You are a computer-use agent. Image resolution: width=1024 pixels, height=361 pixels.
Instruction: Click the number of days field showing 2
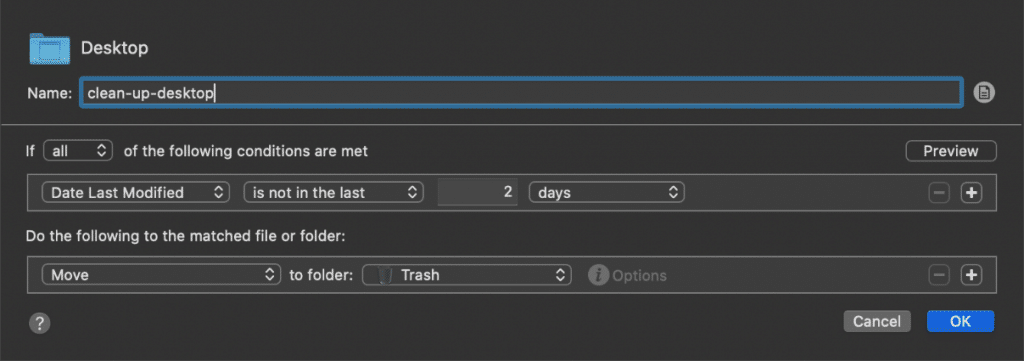[477, 193]
